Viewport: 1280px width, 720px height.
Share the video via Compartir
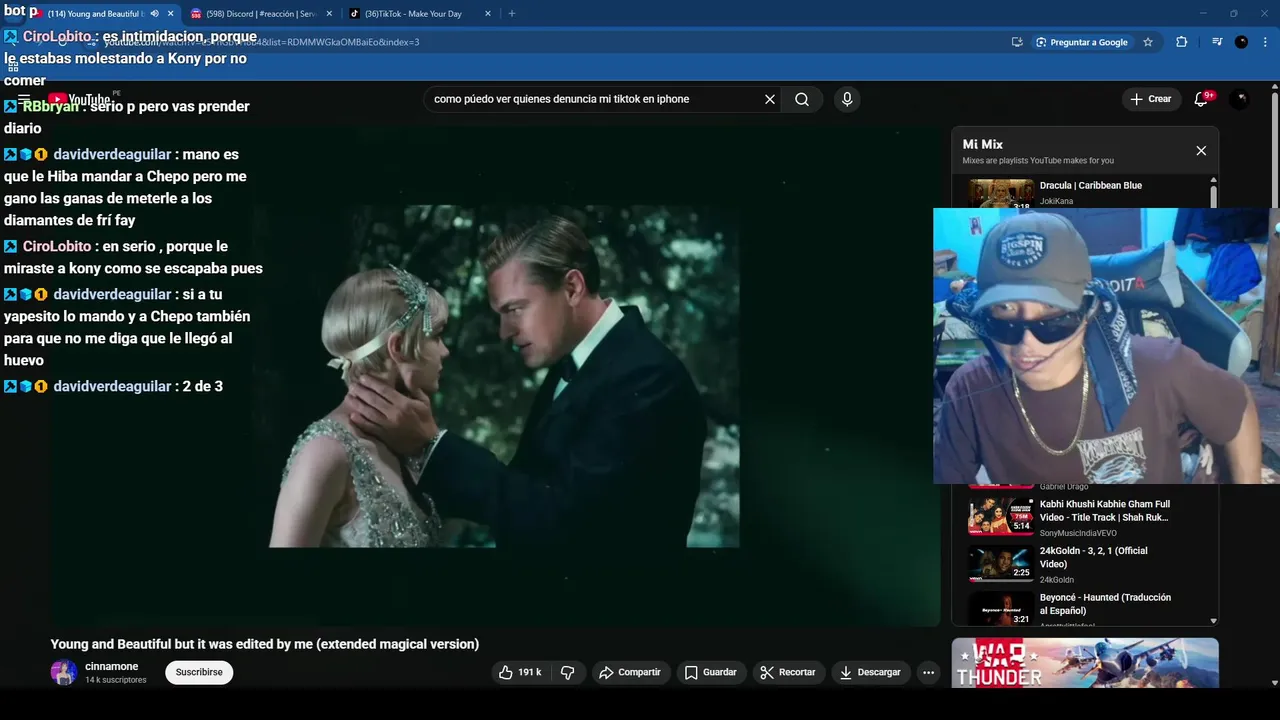[630, 672]
